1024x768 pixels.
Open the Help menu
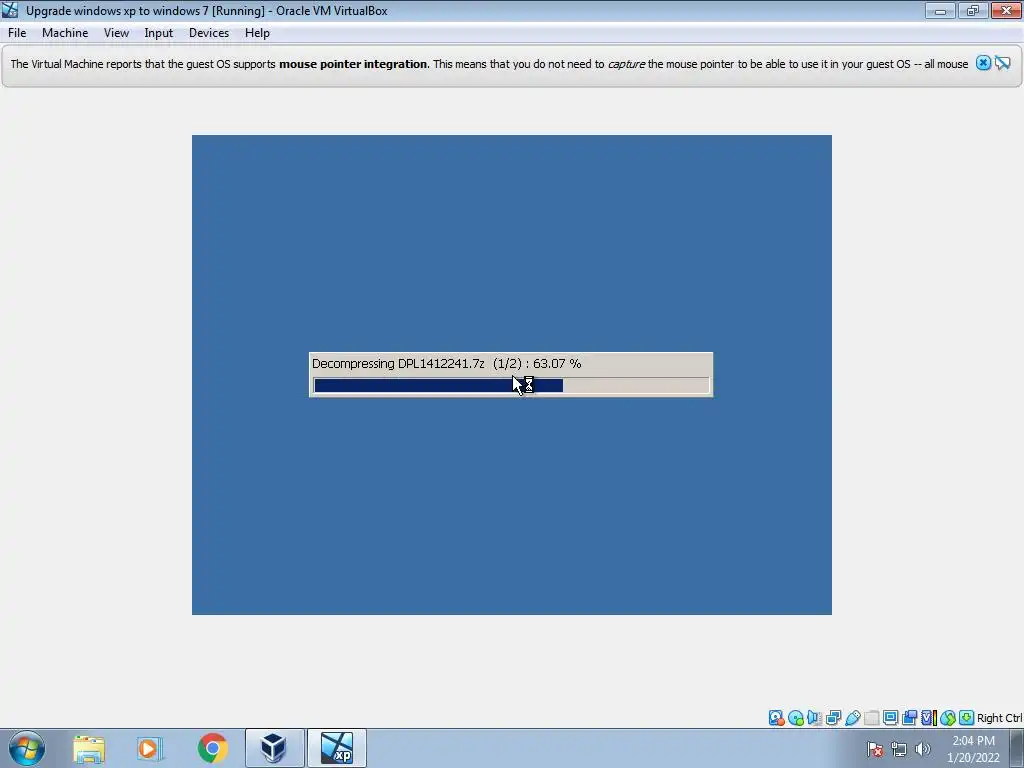pos(257,33)
